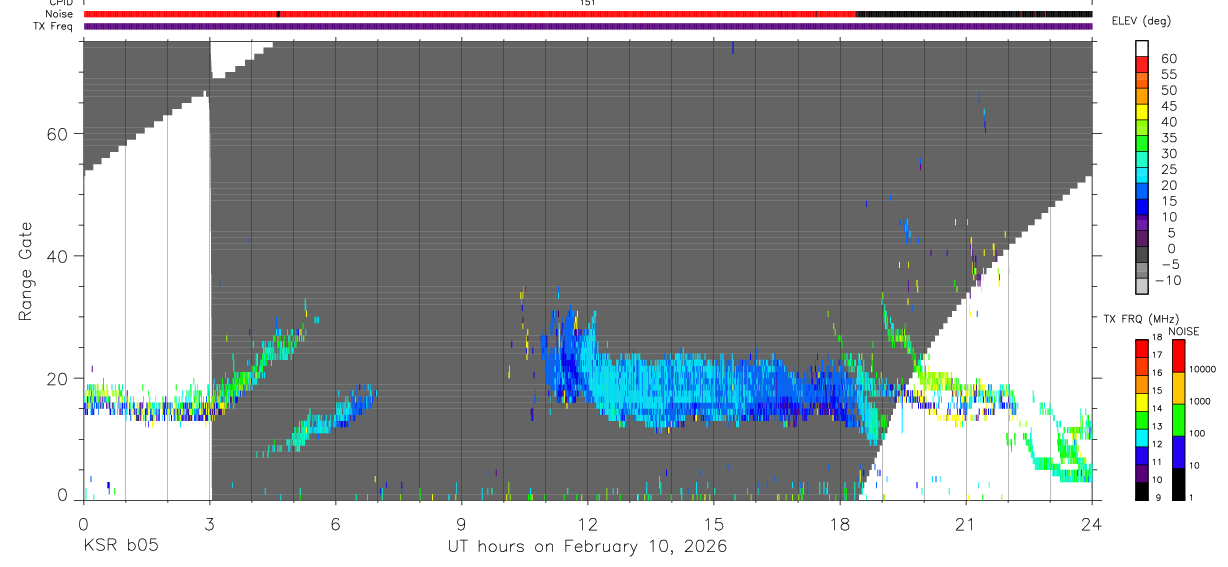Click the red 17–18 MHz TX FRQ segment
This screenshot has width=1228, height=567.
tap(1142, 347)
